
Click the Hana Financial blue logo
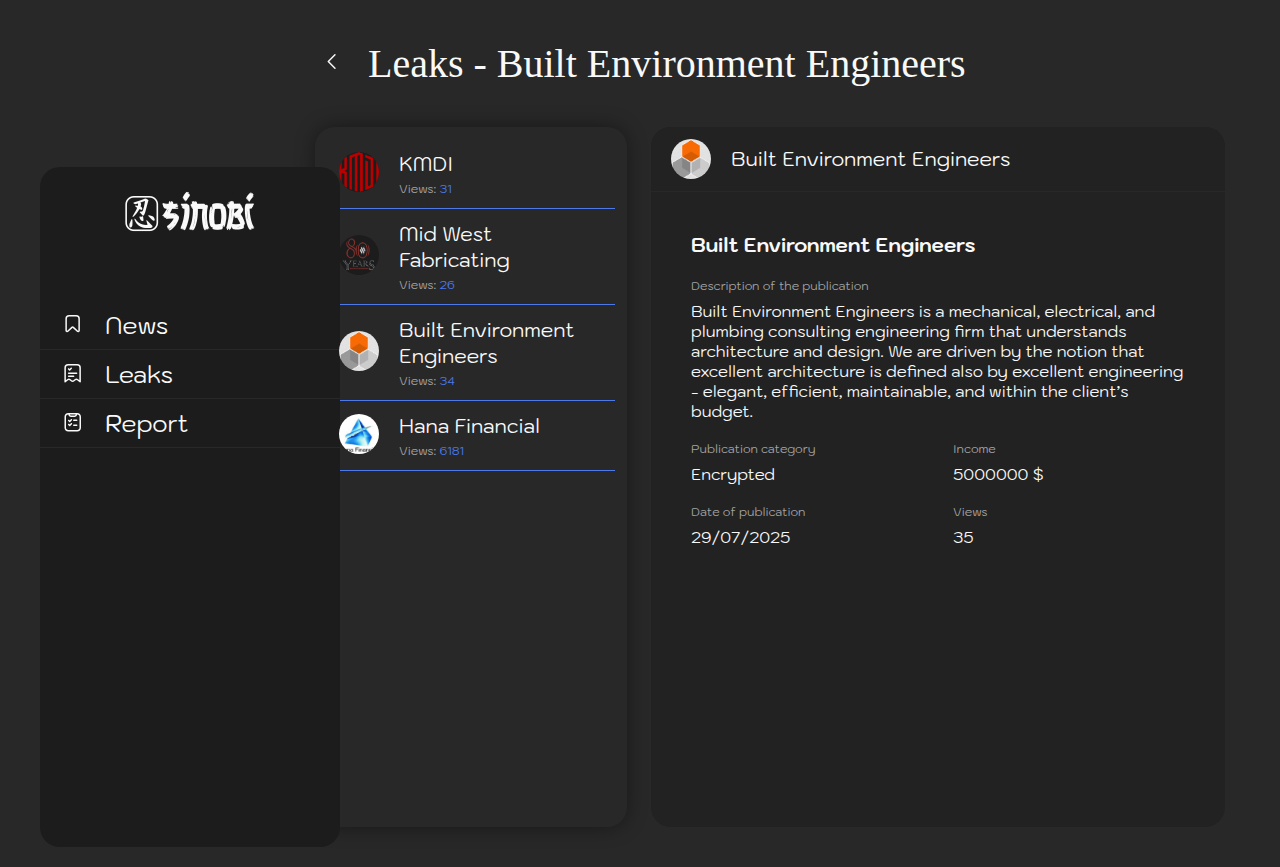[x=359, y=434]
